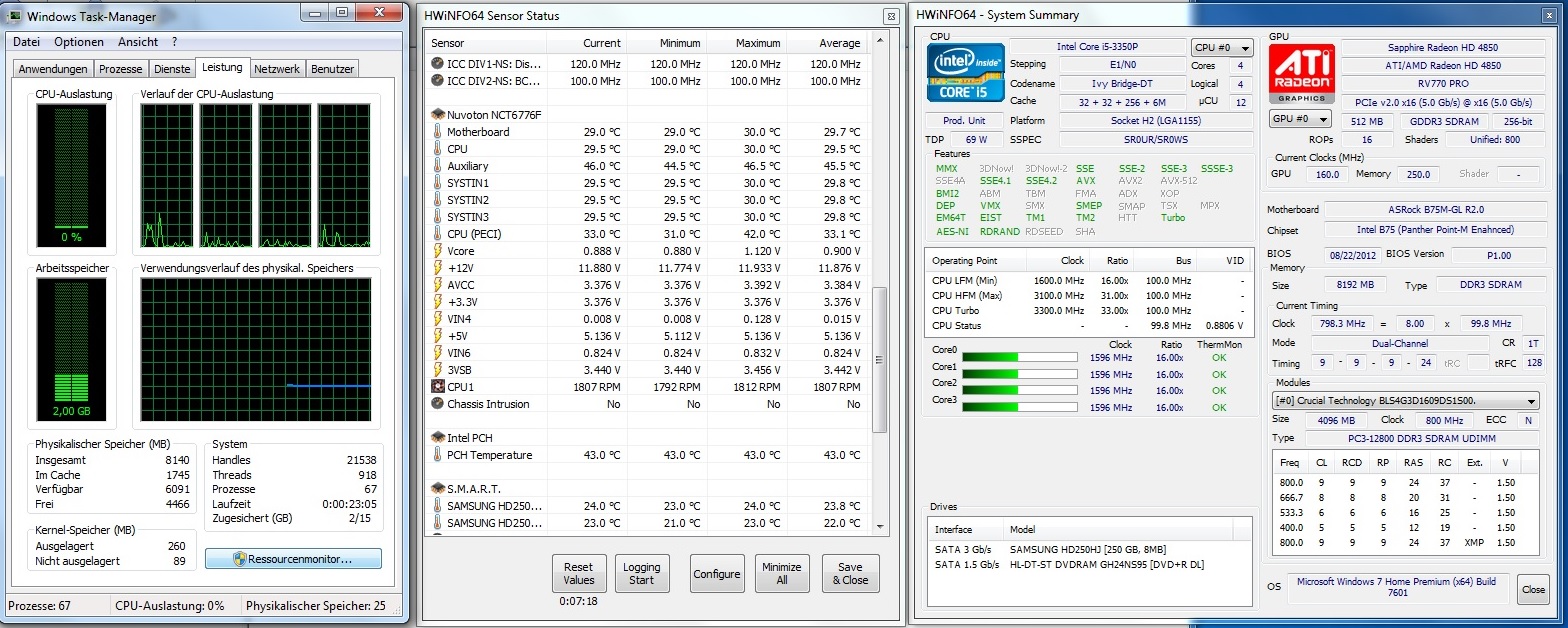Click the 3VSB voltage lightning icon

437,370
